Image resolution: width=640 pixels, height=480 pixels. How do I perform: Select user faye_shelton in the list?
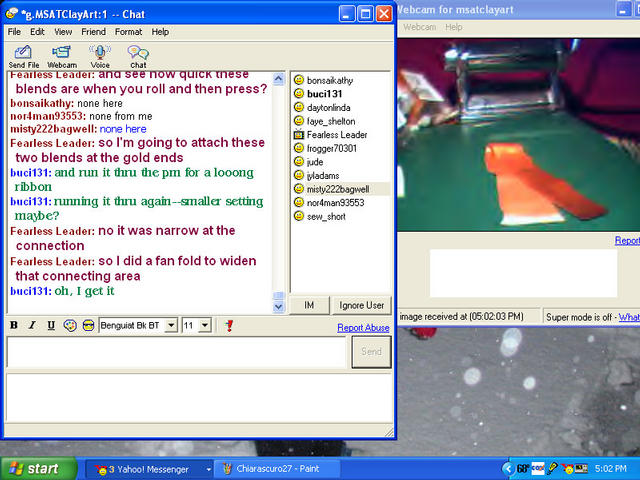(x=331, y=121)
